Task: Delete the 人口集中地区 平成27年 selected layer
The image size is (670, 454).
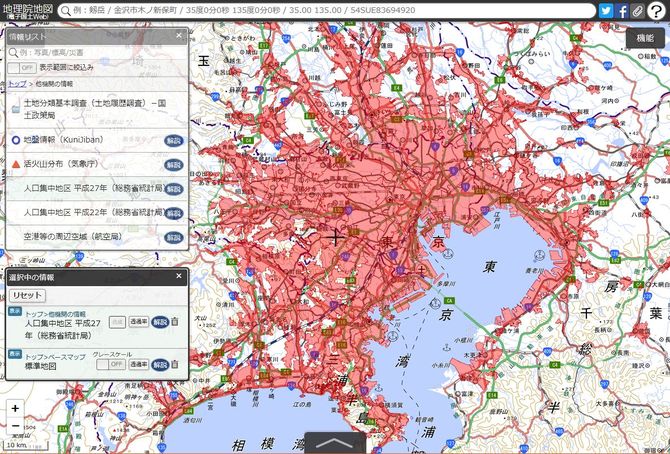Action: click(175, 321)
